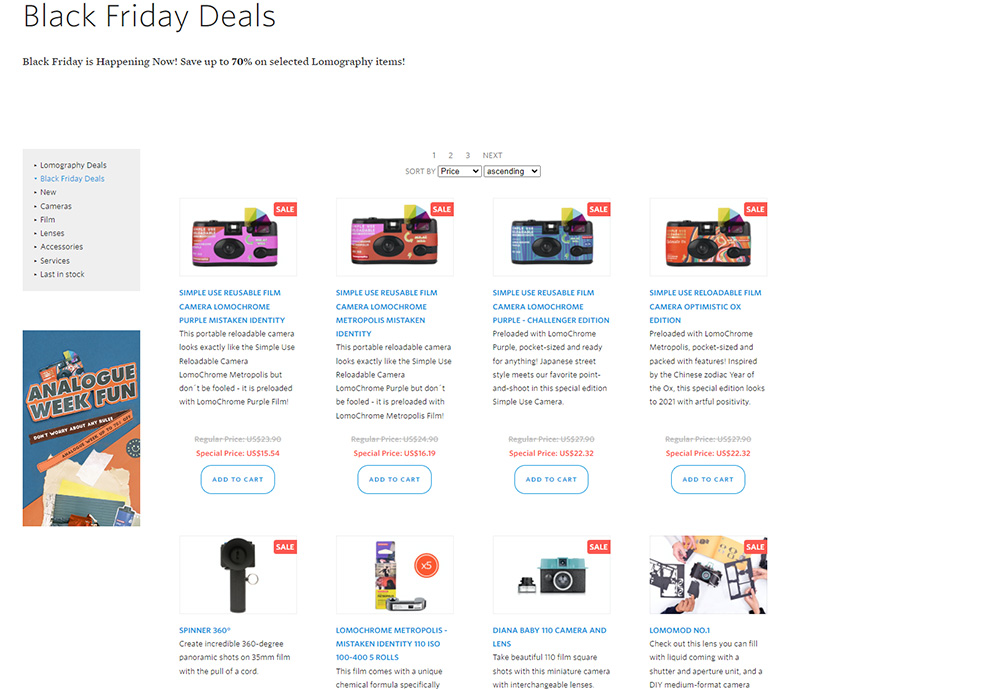
Task: Open the Last in stock sidebar category
Action: click(x=62, y=274)
